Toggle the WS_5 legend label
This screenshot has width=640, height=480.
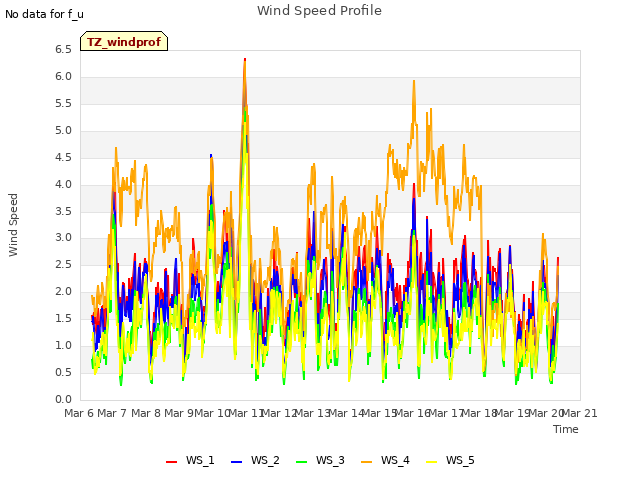(460, 460)
